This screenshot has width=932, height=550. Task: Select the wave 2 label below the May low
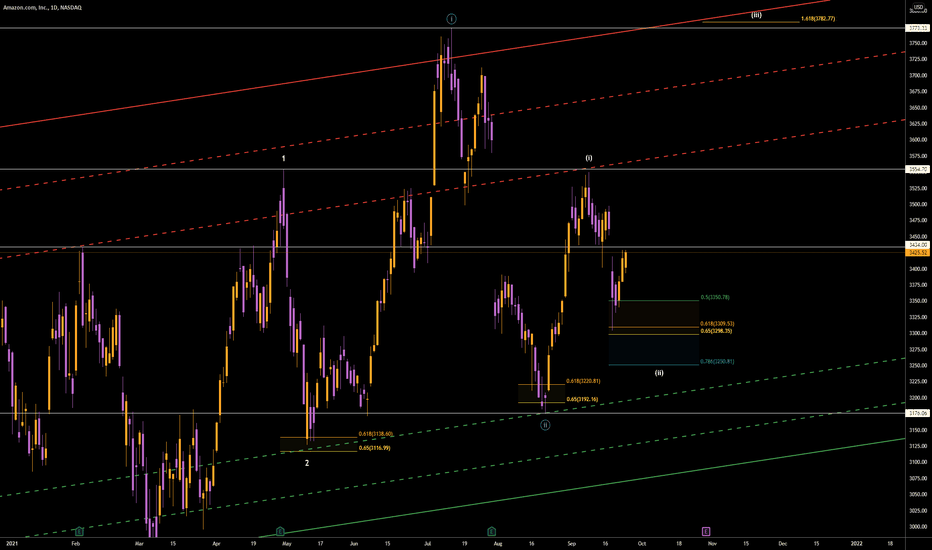307,463
